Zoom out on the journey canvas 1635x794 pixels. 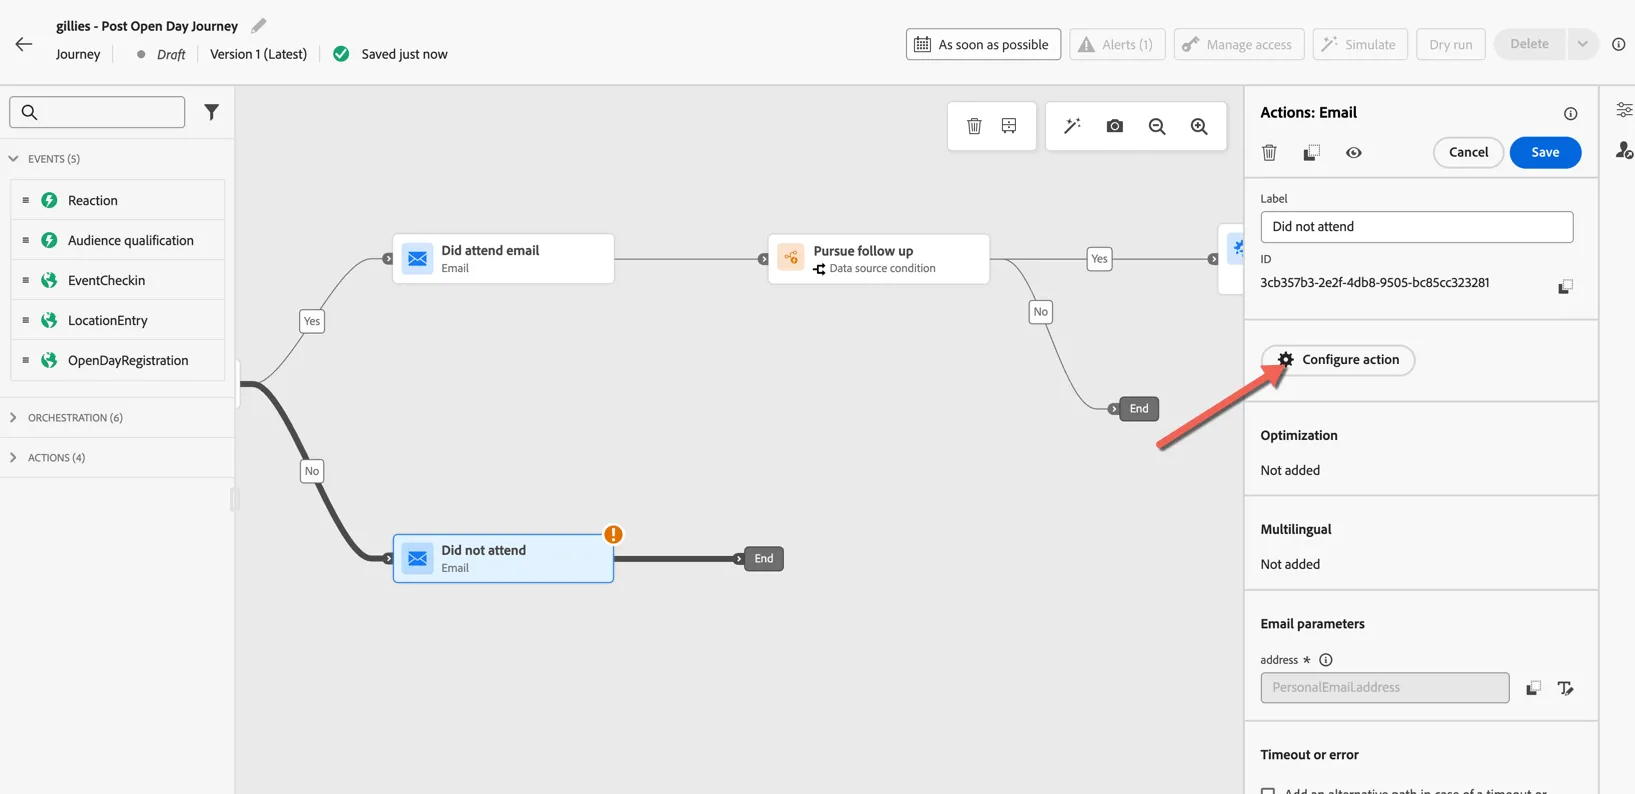tap(1157, 126)
